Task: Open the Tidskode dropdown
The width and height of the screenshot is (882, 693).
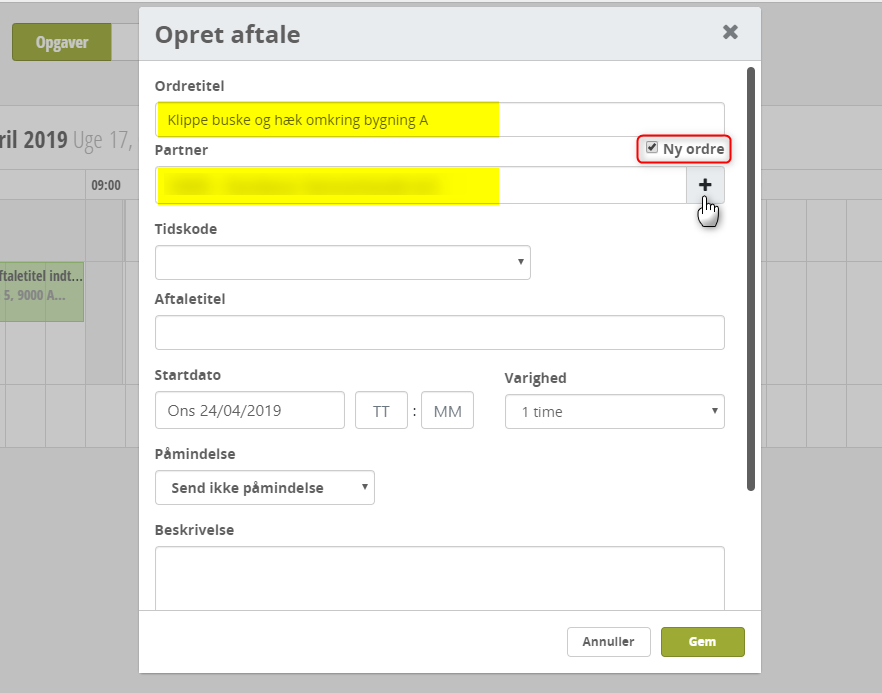Action: 342,262
